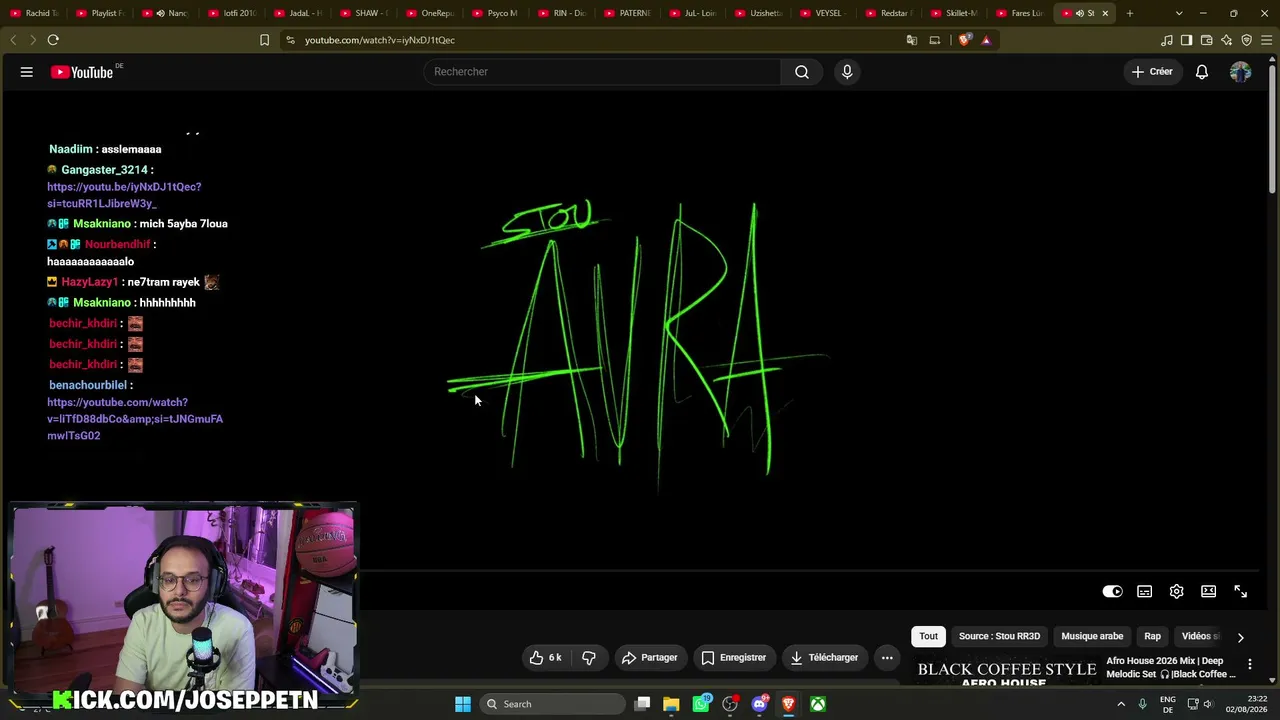
Task: Switch to the Fares browser tab
Action: (x=1021, y=13)
